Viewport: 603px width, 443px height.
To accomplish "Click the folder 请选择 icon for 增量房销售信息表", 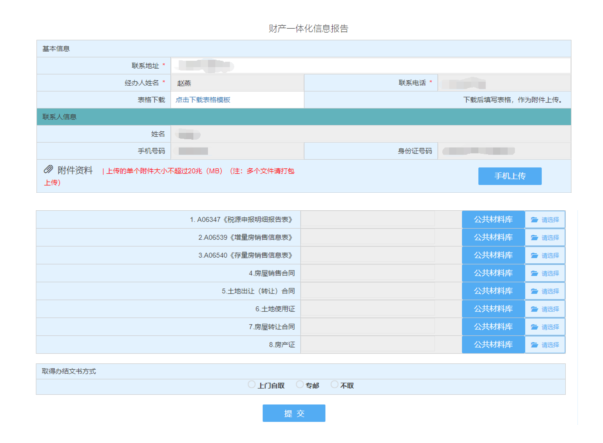I will (535, 237).
